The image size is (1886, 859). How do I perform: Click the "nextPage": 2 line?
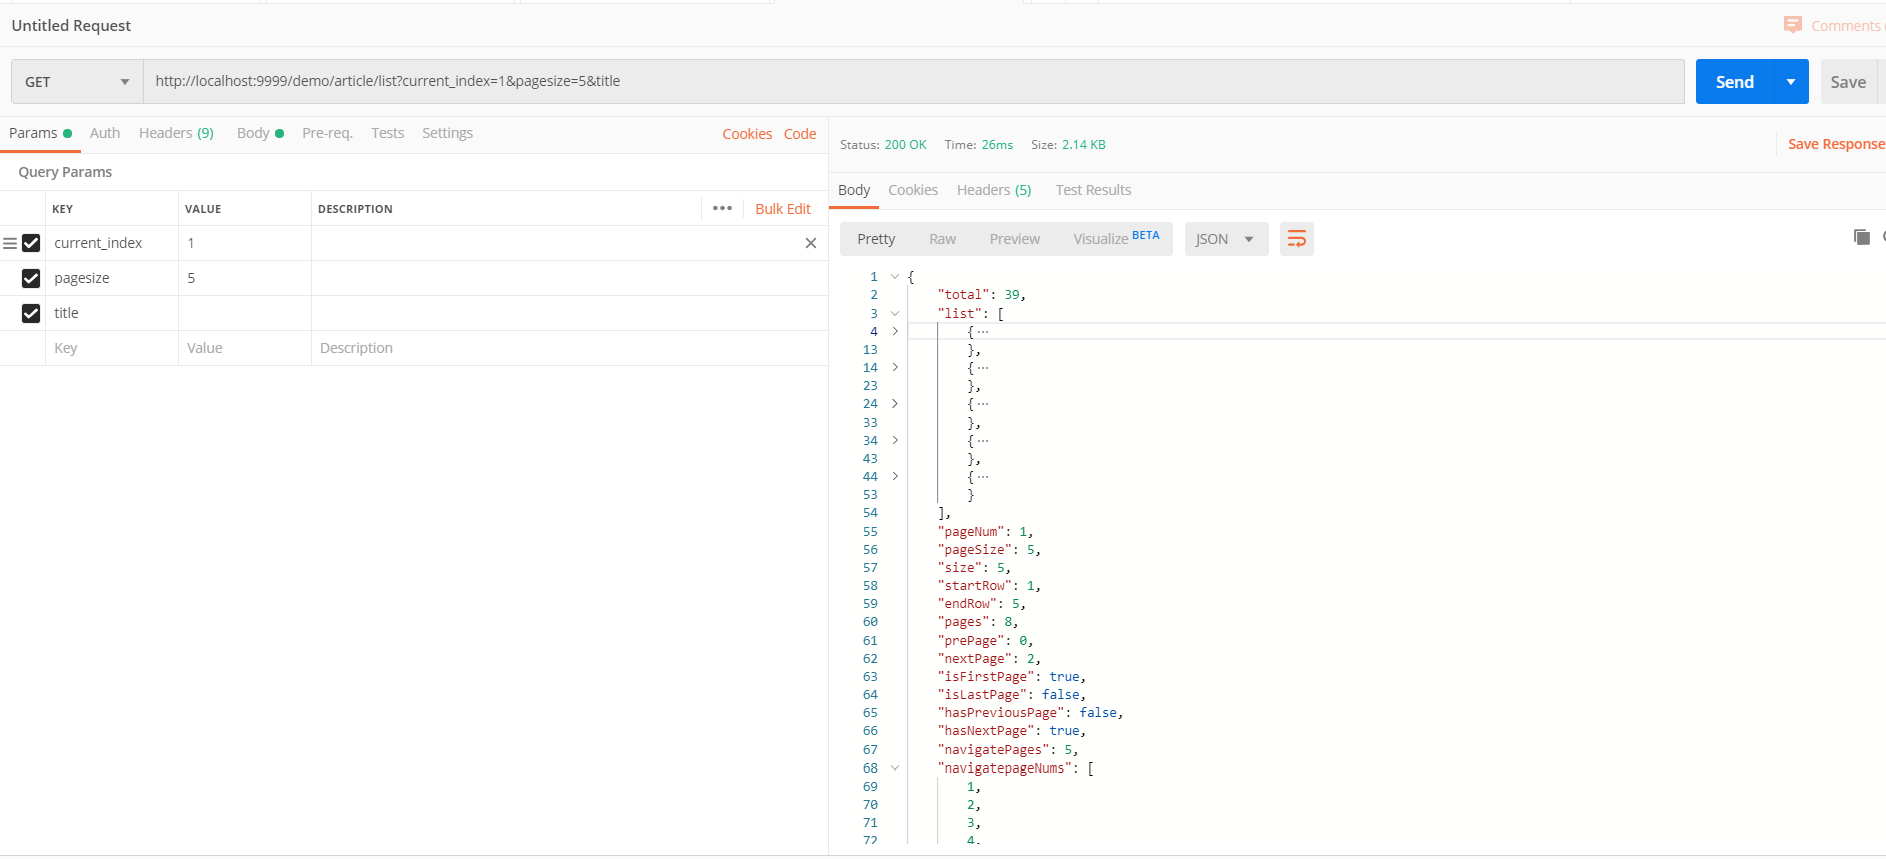pos(989,659)
